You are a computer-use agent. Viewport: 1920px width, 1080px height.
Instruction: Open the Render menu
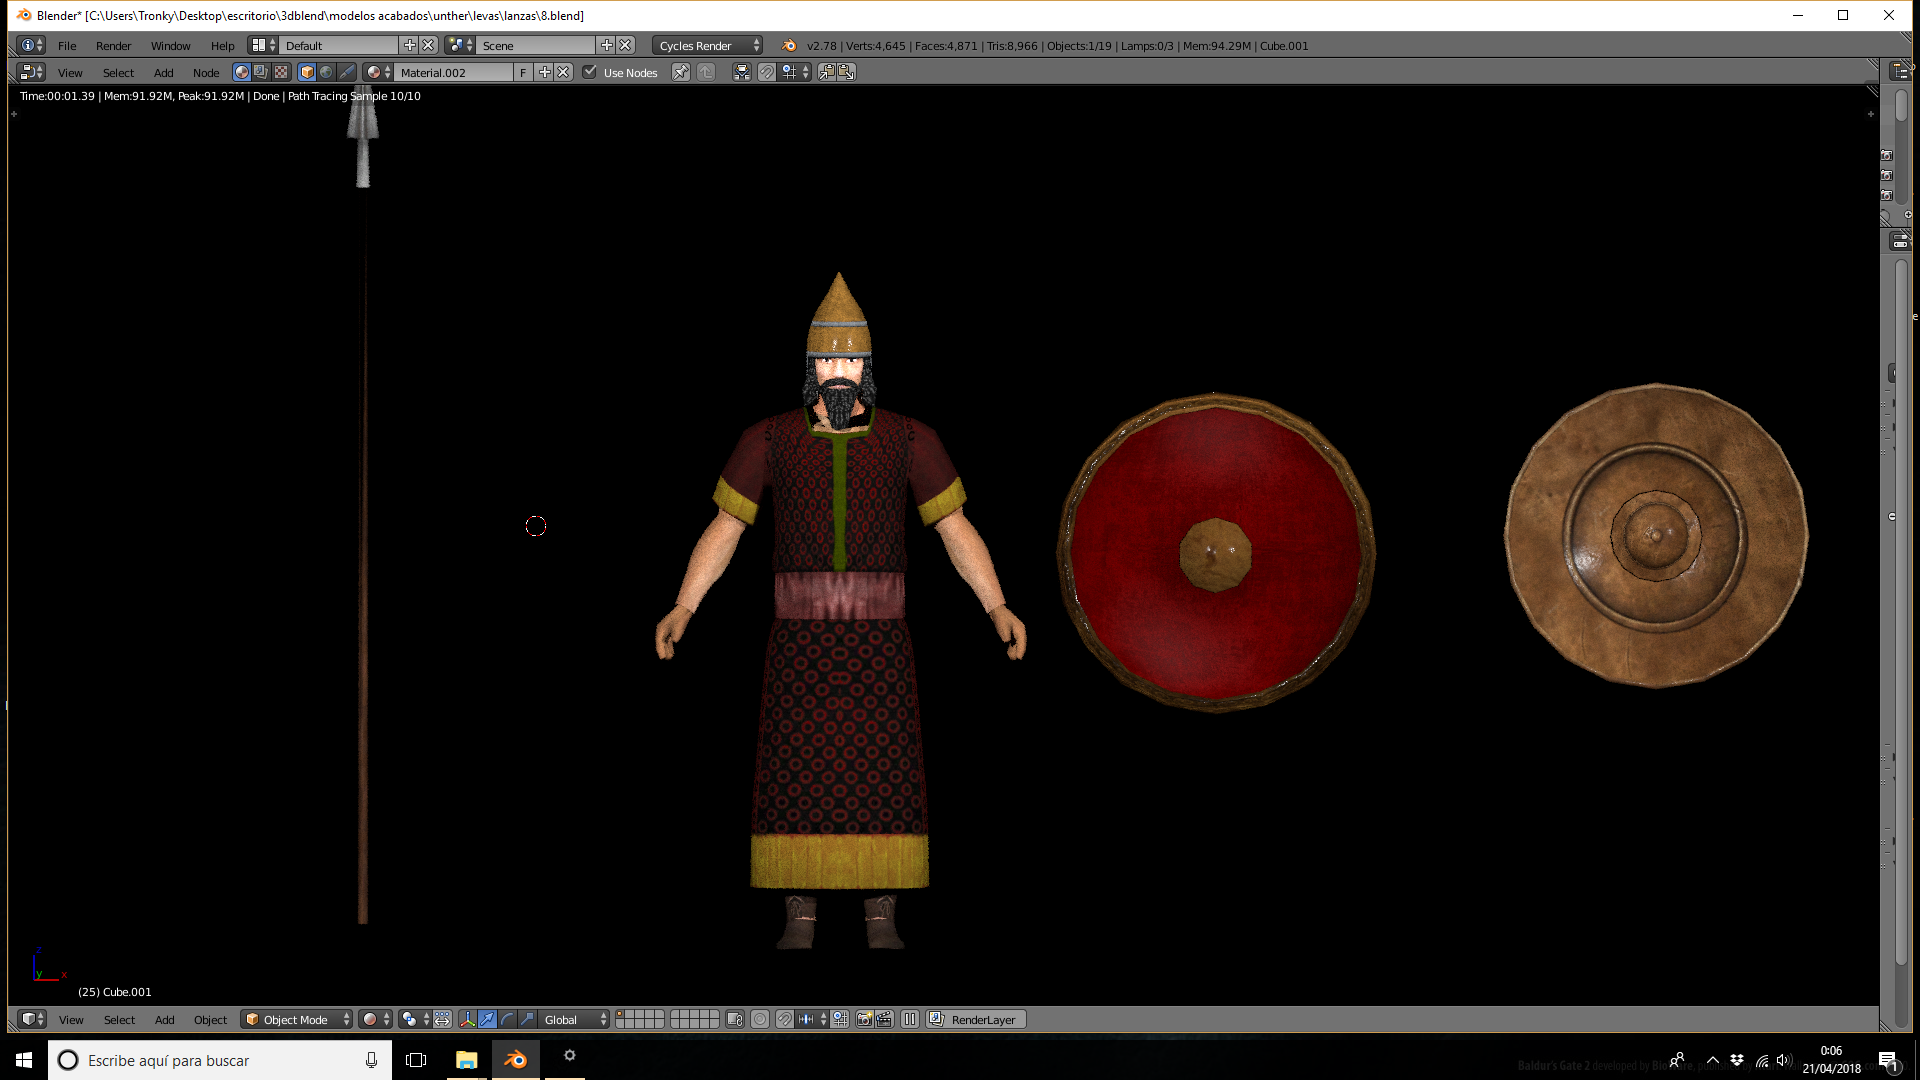(113, 46)
